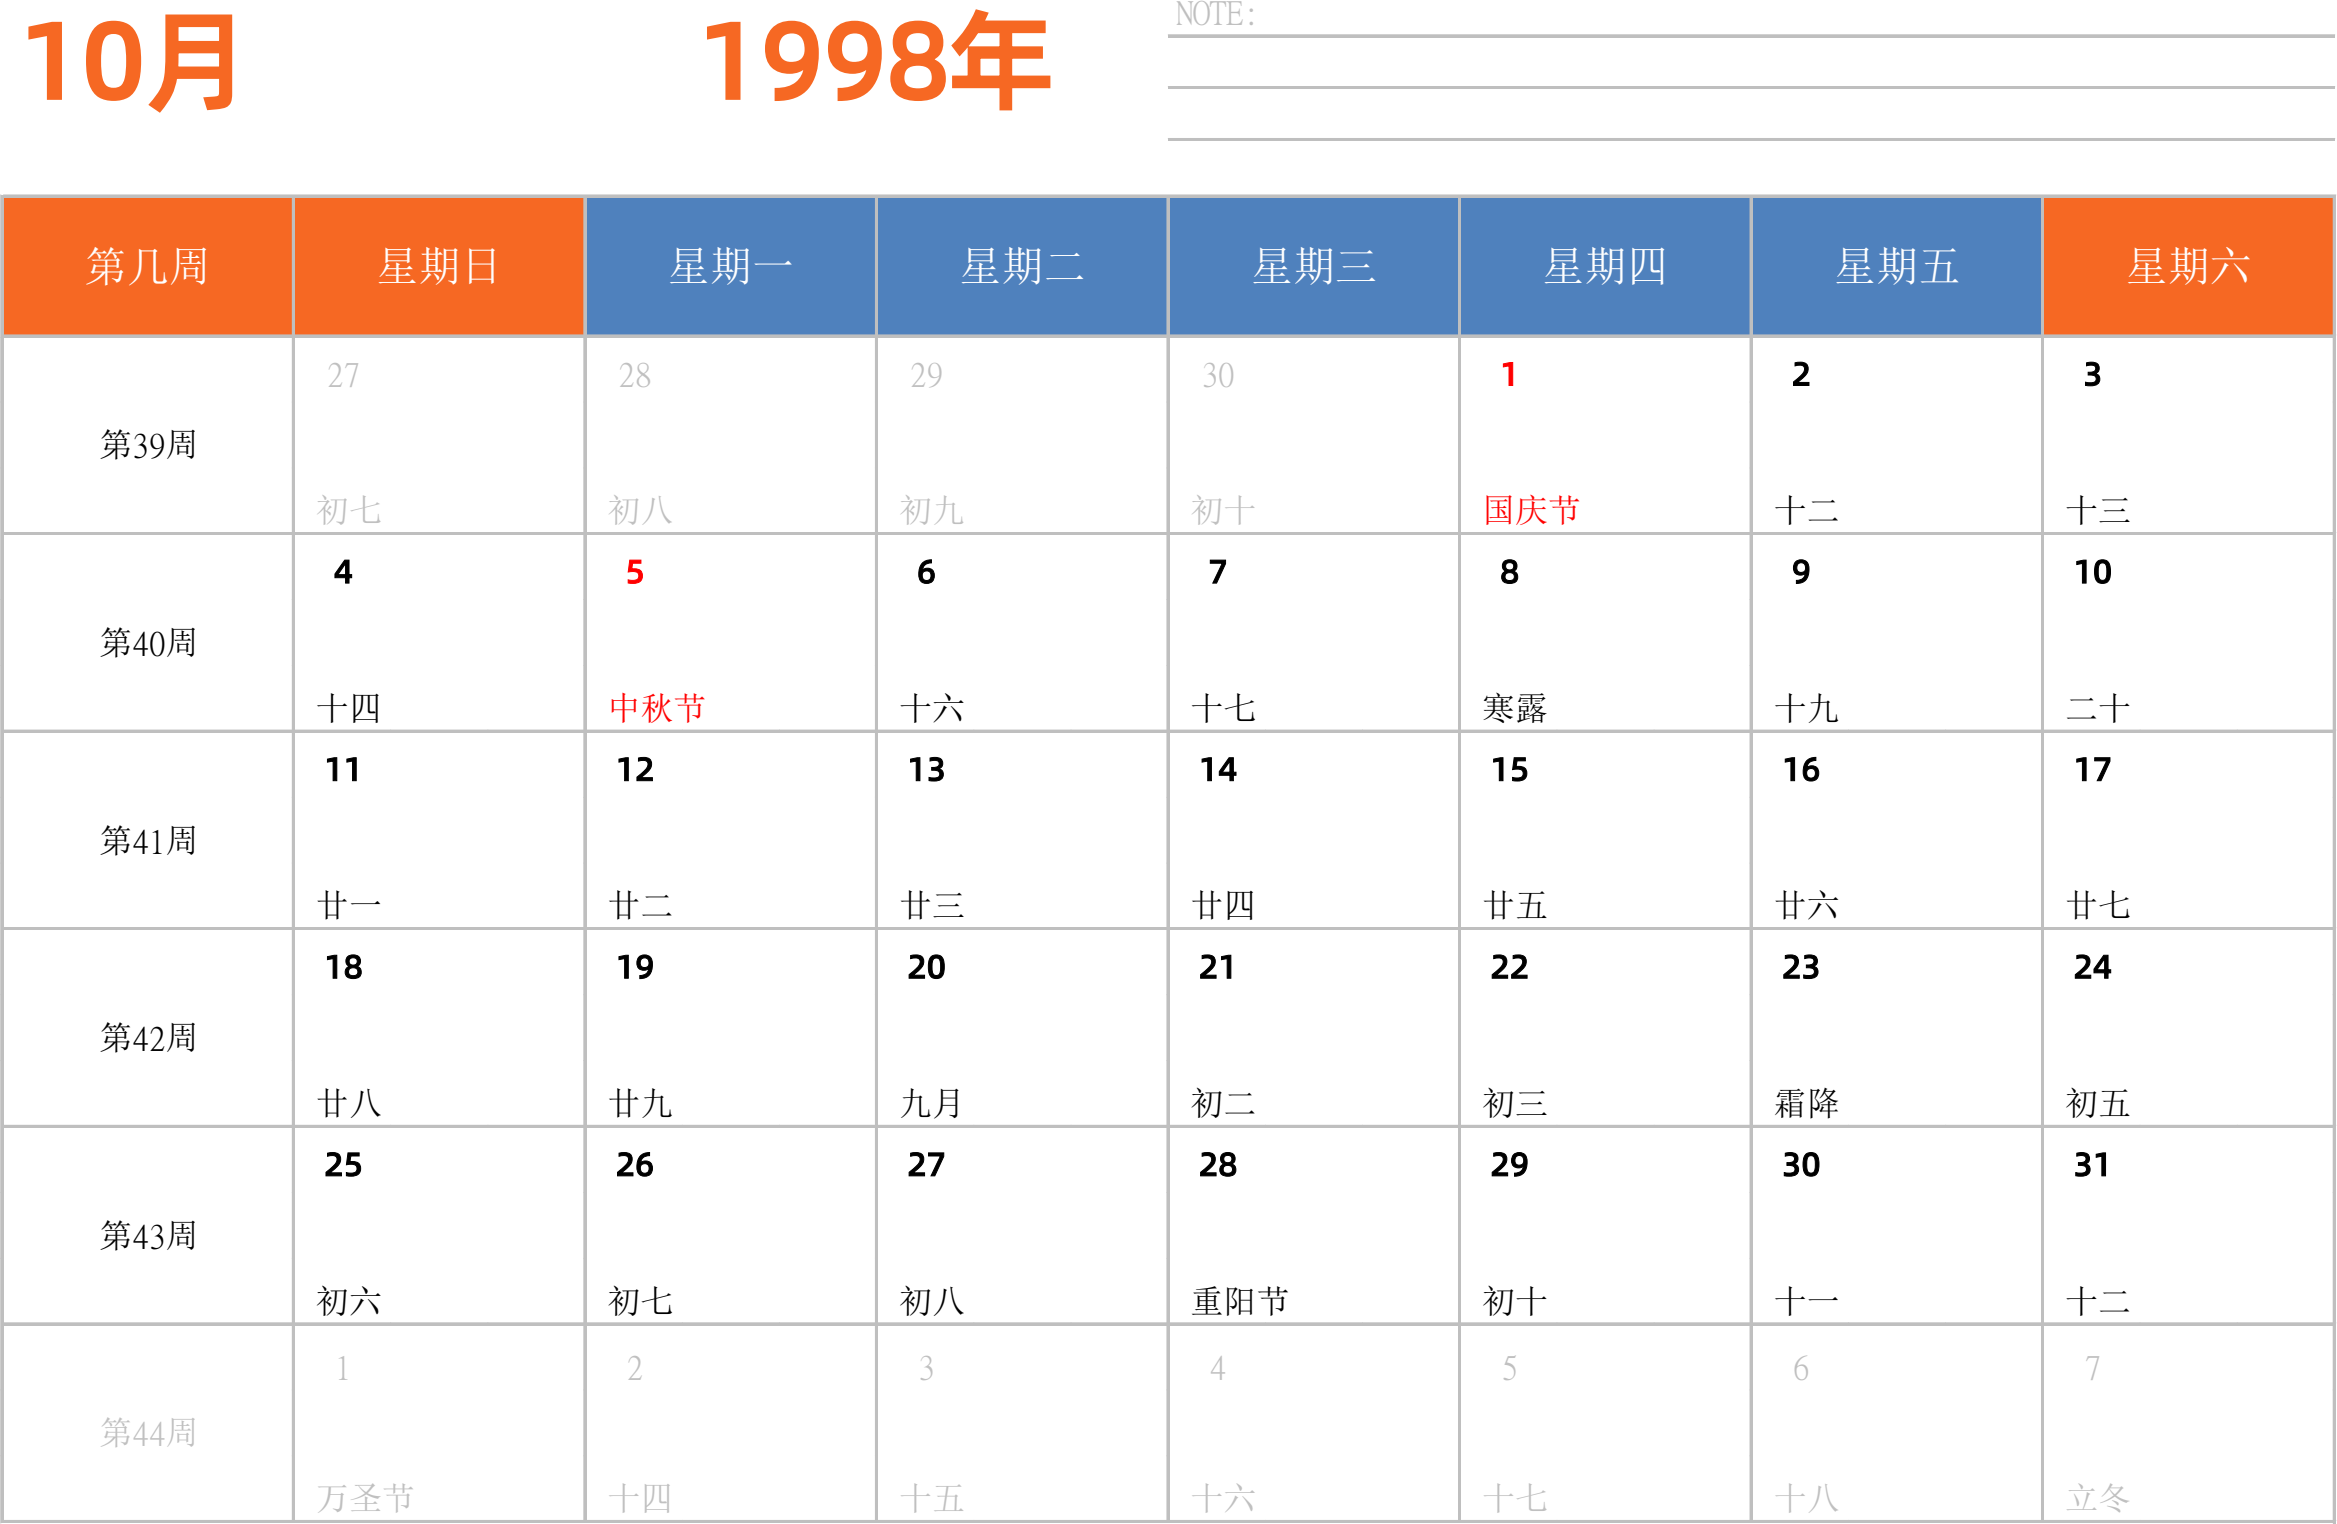Click the 第42周 week label
The width and height of the screenshot is (2337, 1524).
pyautogui.click(x=148, y=1038)
